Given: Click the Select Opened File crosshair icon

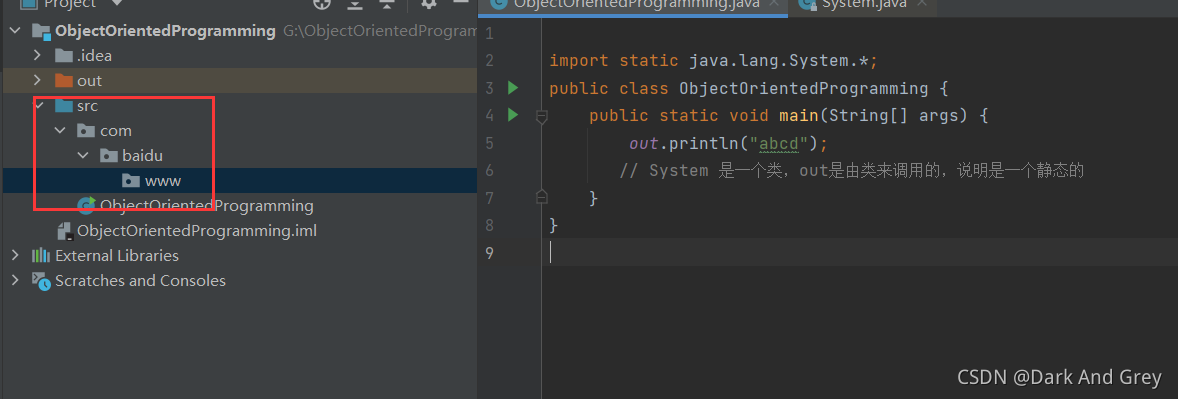Looking at the screenshot, I should click(x=322, y=3).
